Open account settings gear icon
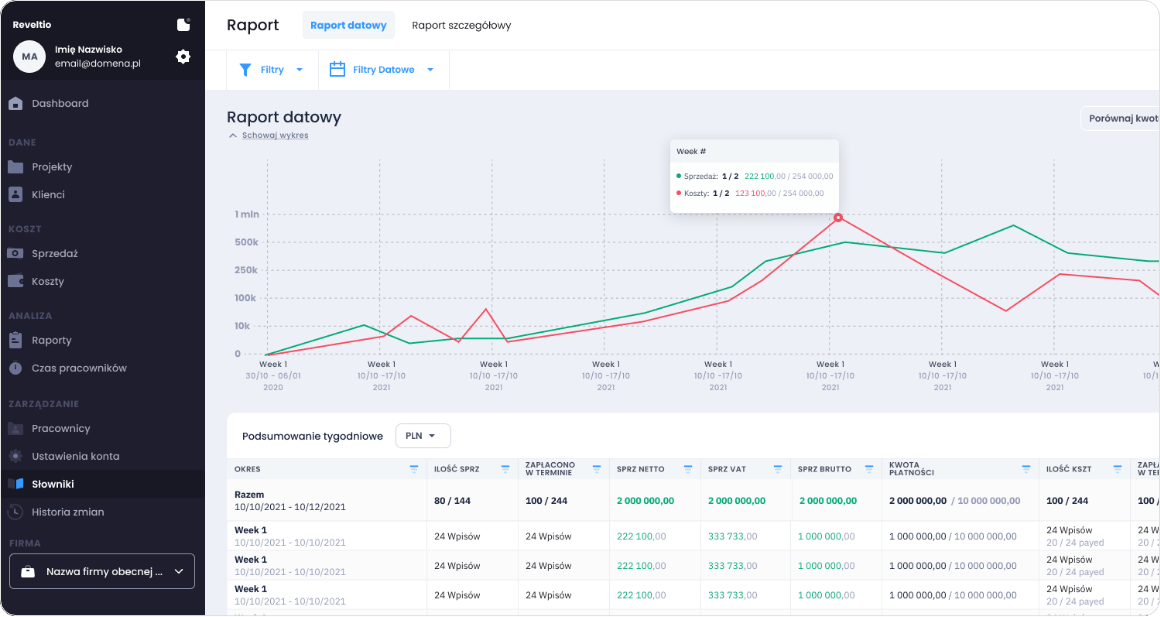 coord(183,57)
